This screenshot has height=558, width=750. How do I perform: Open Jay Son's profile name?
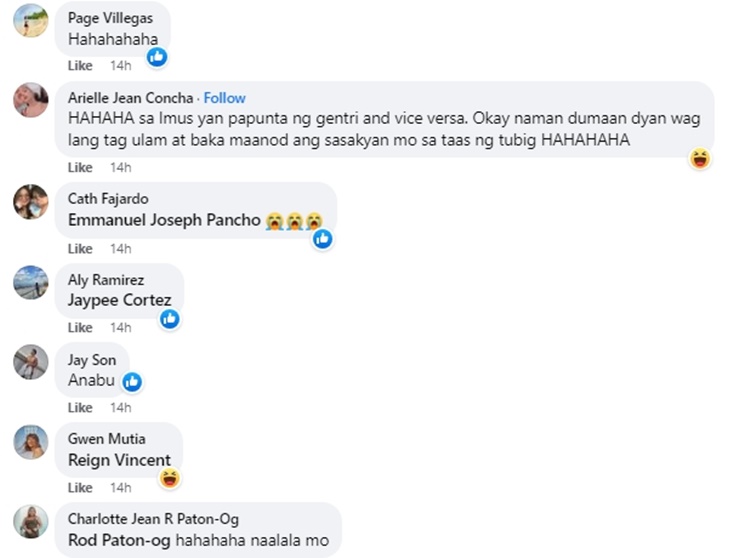[x=92, y=360]
